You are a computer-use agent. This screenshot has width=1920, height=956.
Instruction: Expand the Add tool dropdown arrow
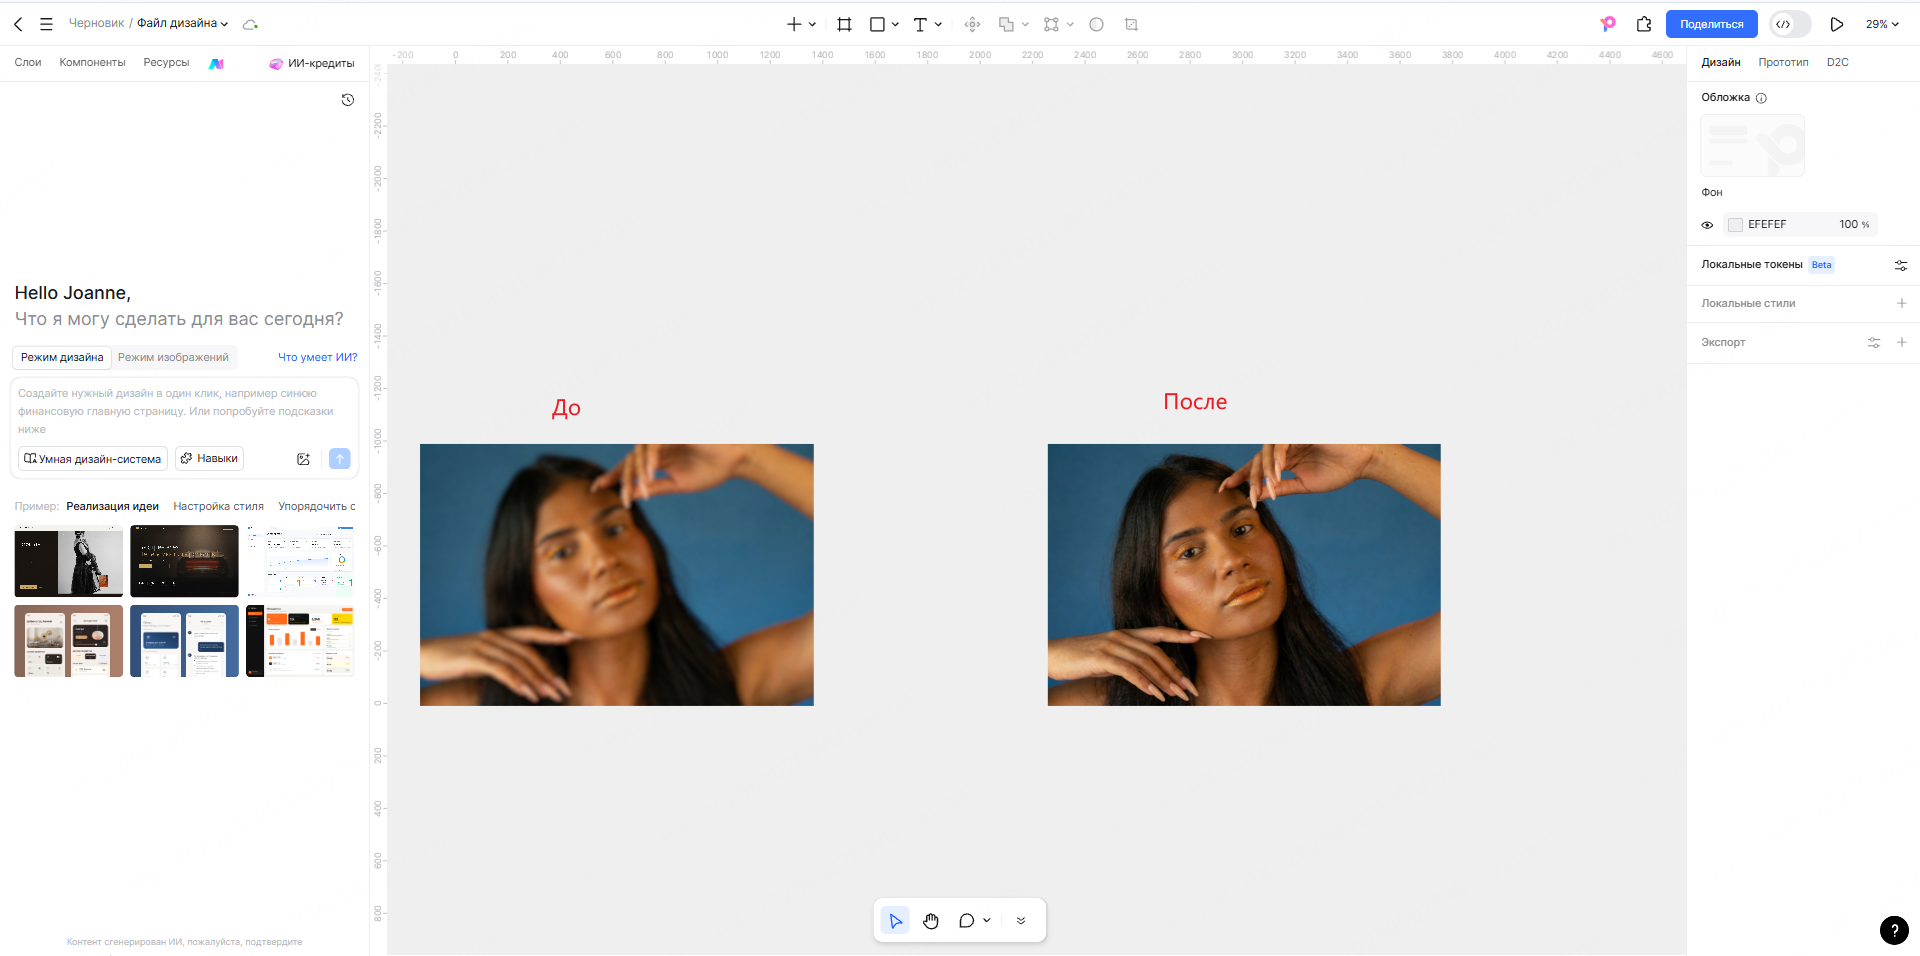click(812, 24)
